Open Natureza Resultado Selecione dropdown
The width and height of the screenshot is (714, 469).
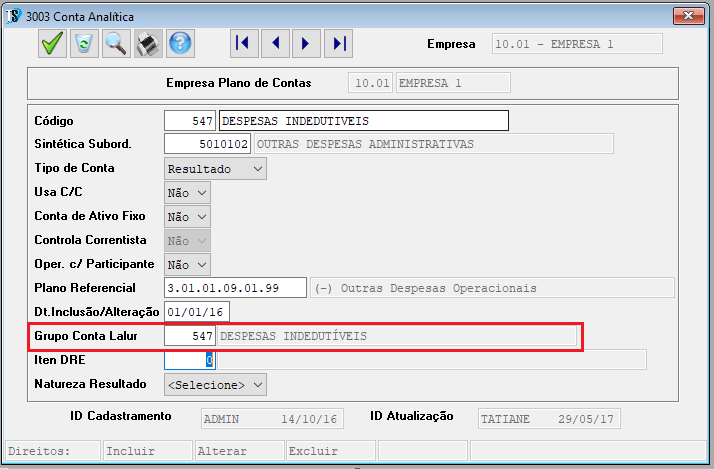click(x=215, y=385)
